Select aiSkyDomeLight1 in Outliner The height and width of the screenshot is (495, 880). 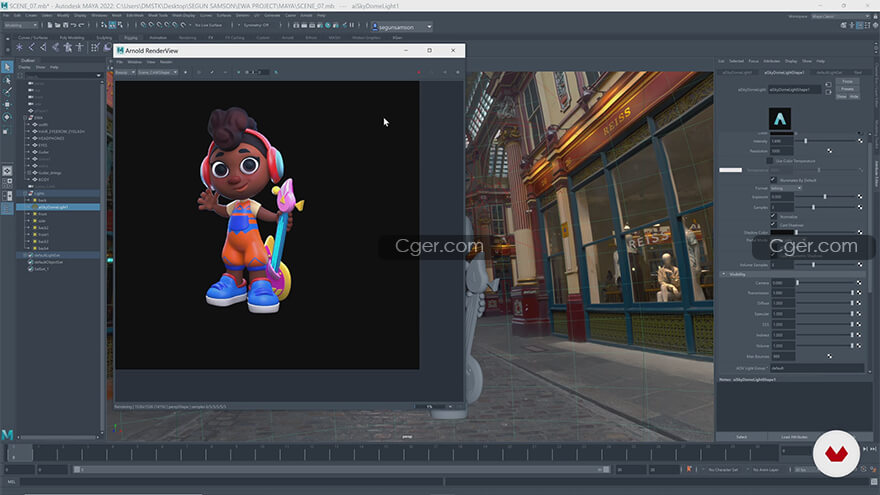pos(58,207)
